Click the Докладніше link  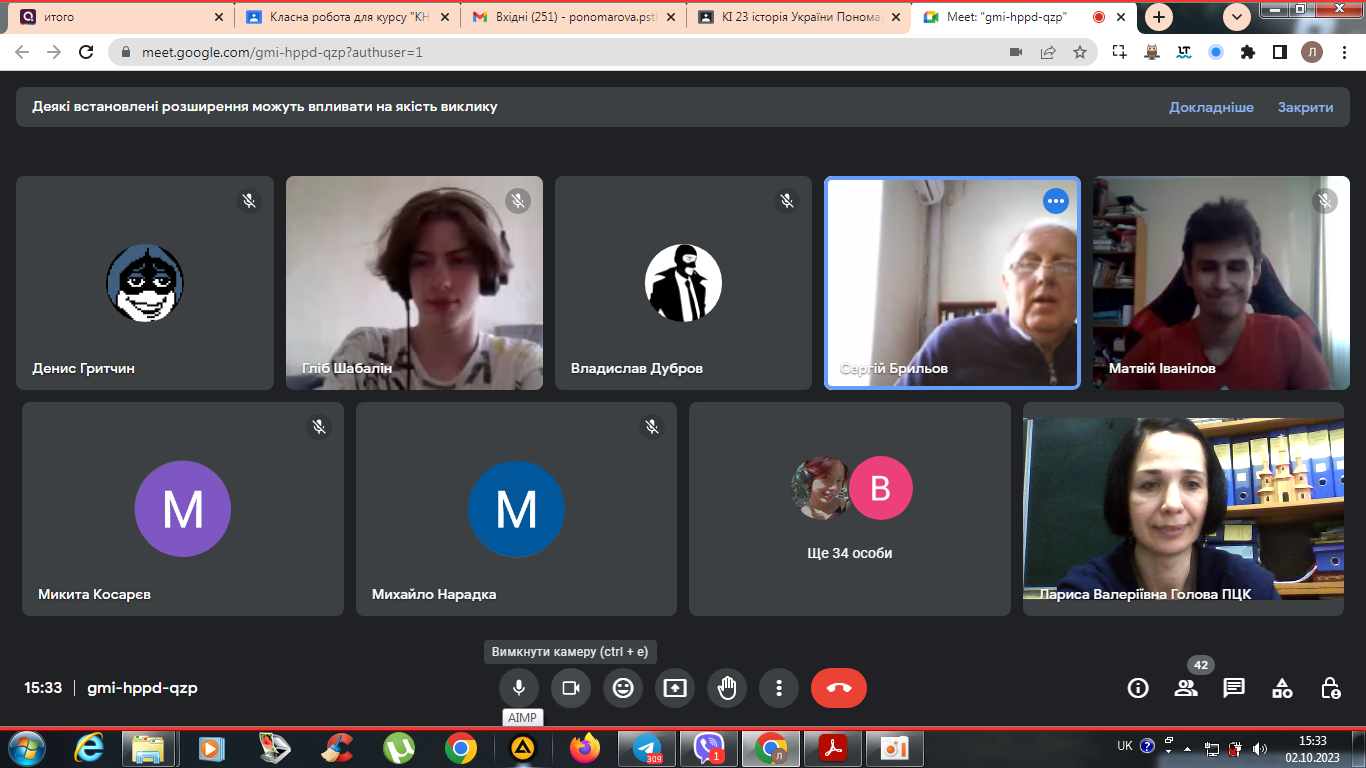[1211, 107]
